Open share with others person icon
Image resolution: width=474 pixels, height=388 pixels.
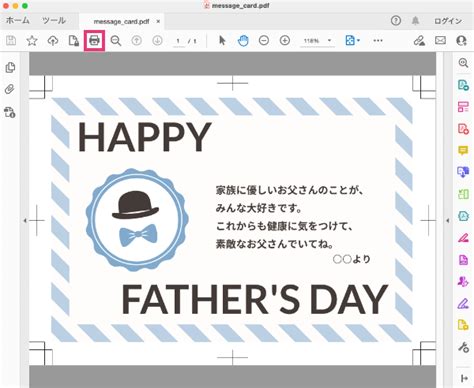461,41
